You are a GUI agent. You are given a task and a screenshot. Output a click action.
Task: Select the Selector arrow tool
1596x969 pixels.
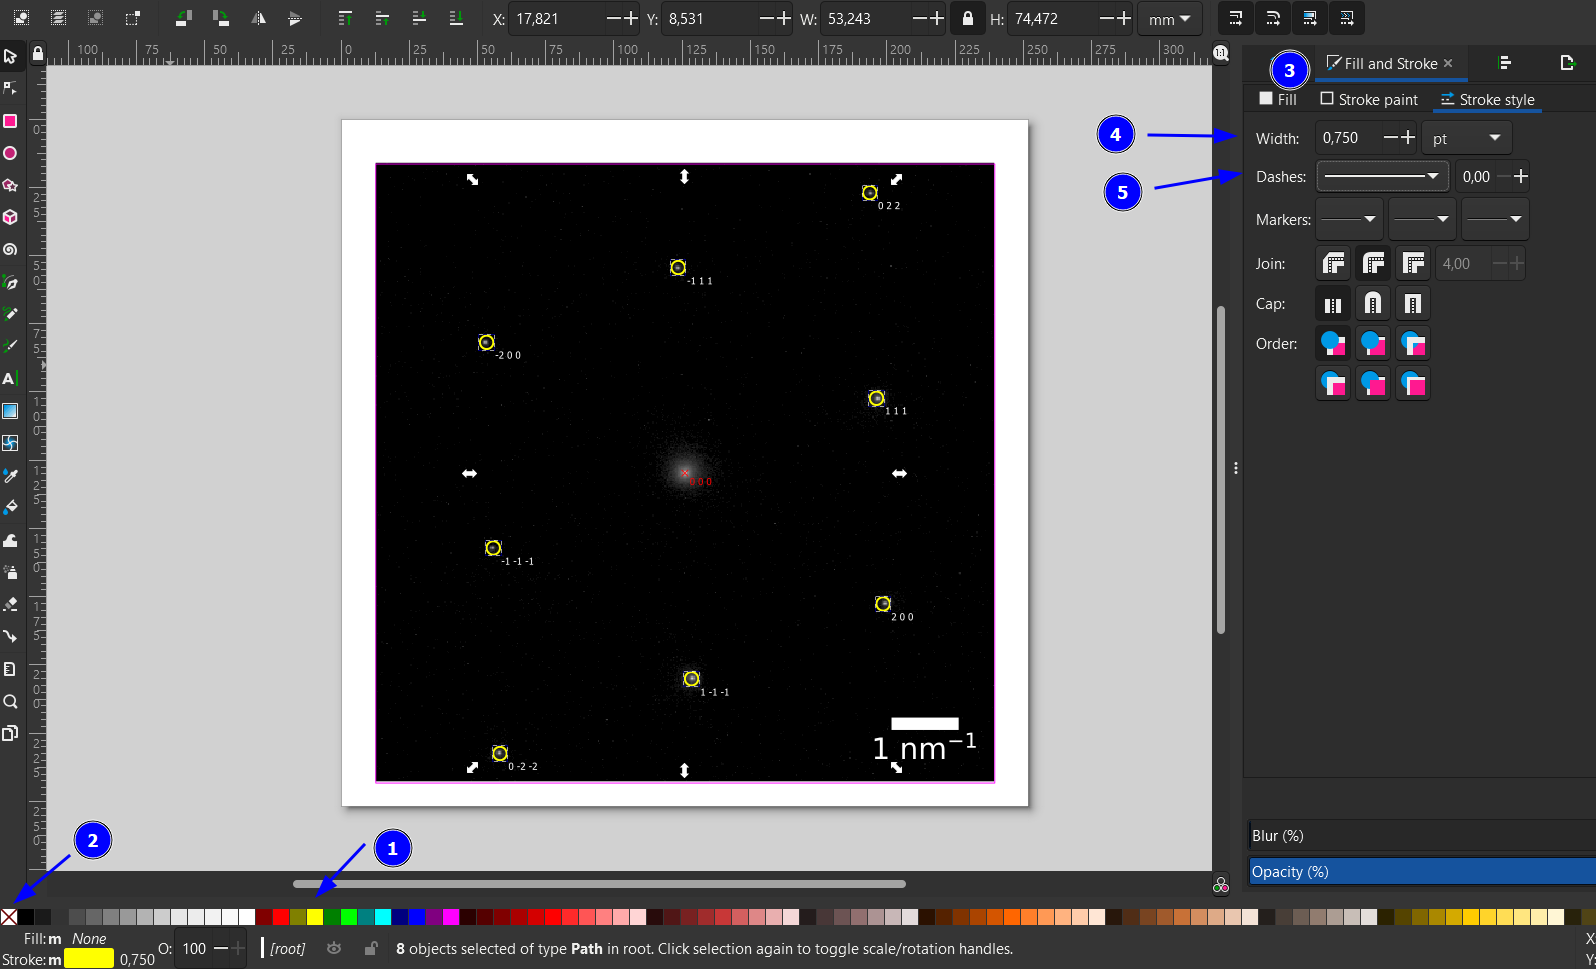10,56
